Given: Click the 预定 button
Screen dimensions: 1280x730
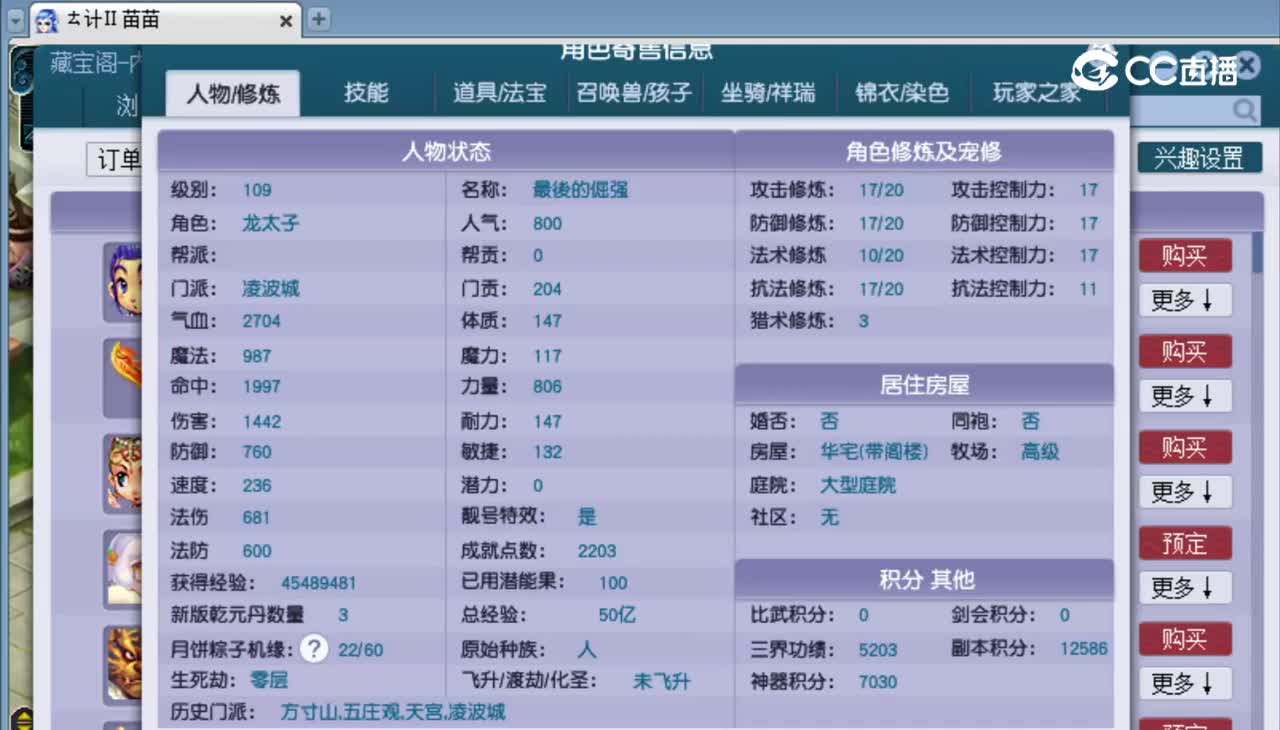Looking at the screenshot, I should point(1184,543).
